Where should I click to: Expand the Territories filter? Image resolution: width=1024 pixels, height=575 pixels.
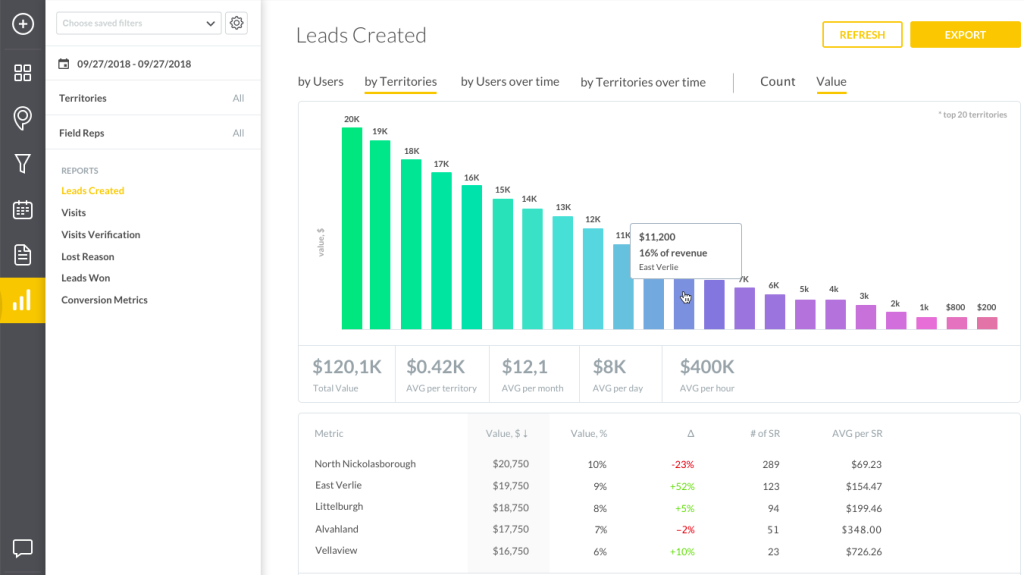[x=151, y=98]
